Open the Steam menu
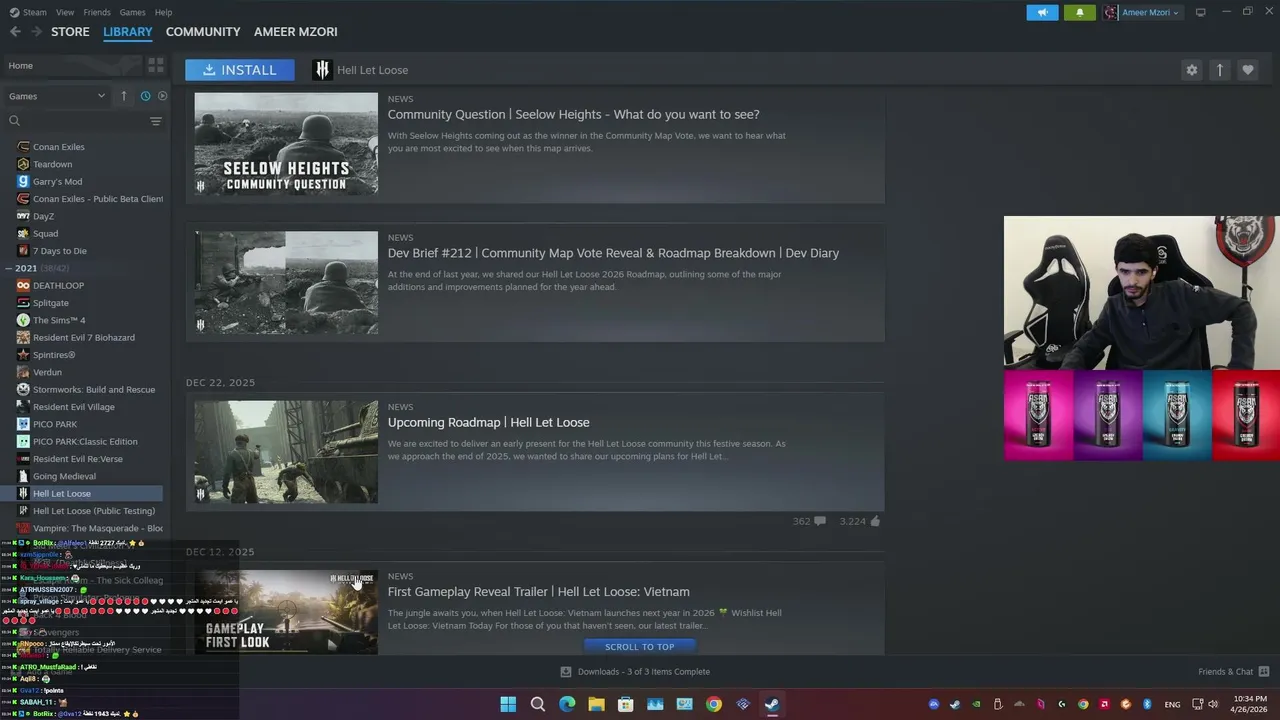The width and height of the screenshot is (1280, 720). pyautogui.click(x=28, y=12)
